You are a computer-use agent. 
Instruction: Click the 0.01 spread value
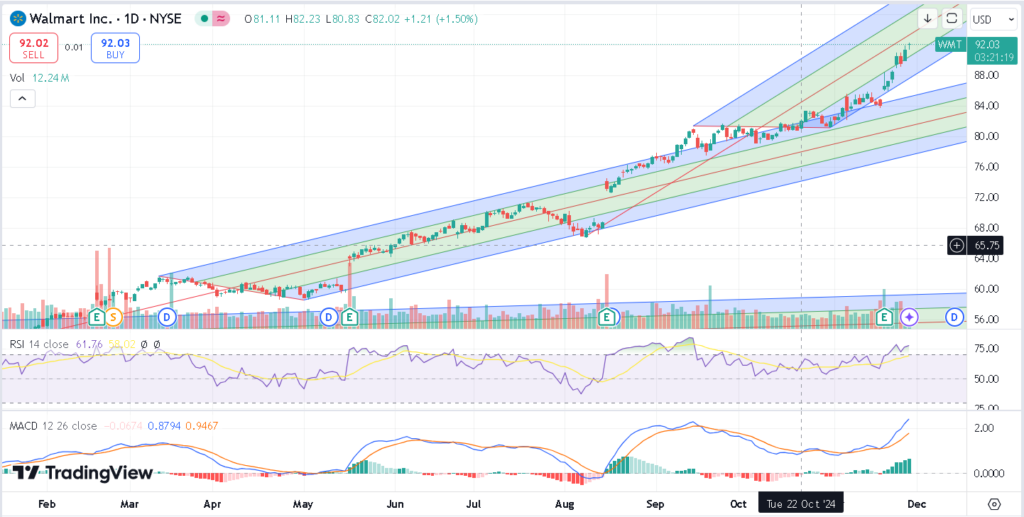[74, 47]
